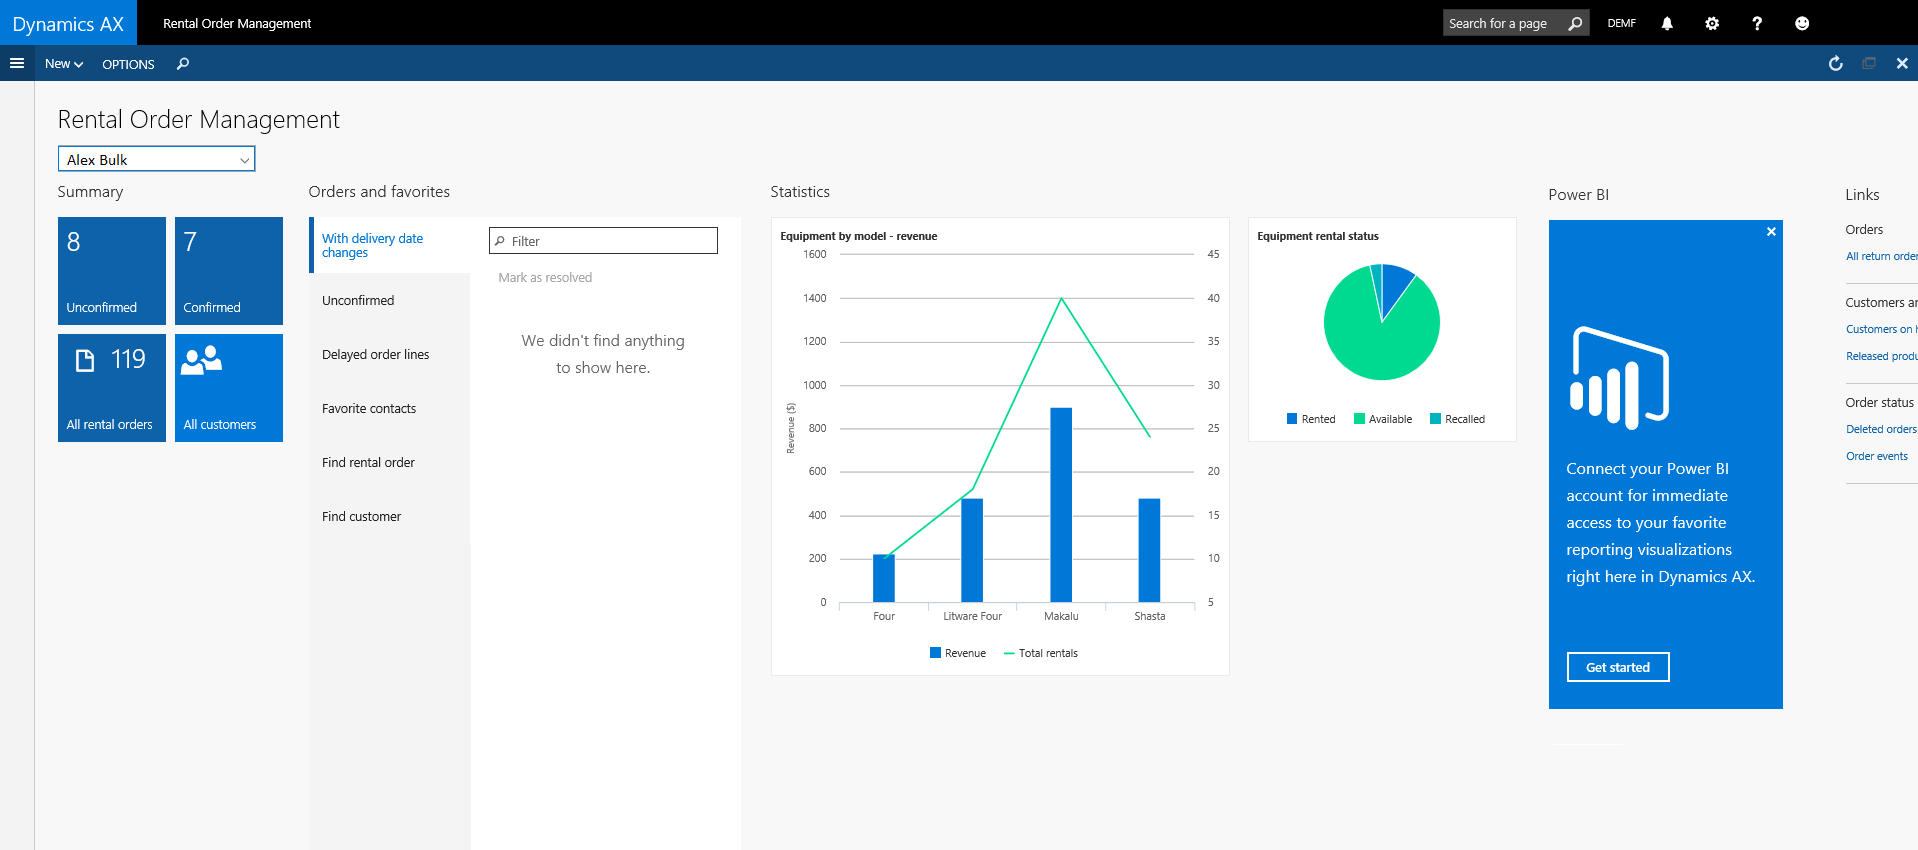
Task: Open the Customers on hold link
Action: point(1881,329)
